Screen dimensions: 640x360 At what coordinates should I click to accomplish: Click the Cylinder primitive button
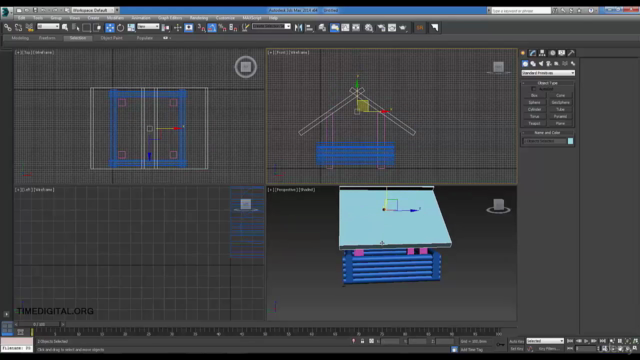534,109
